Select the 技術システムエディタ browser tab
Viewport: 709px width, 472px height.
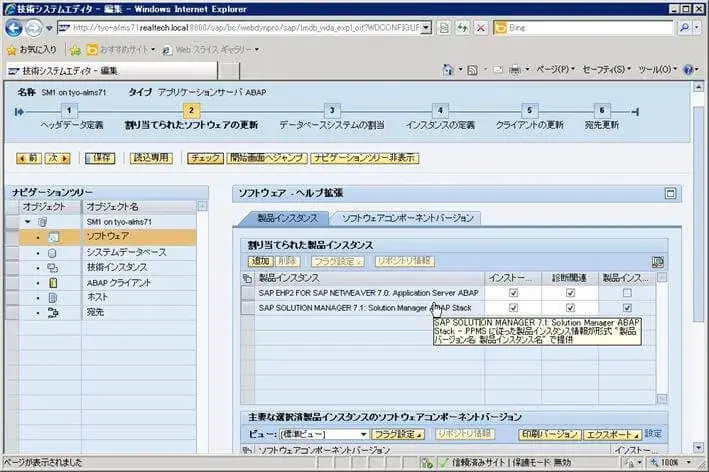(112, 71)
